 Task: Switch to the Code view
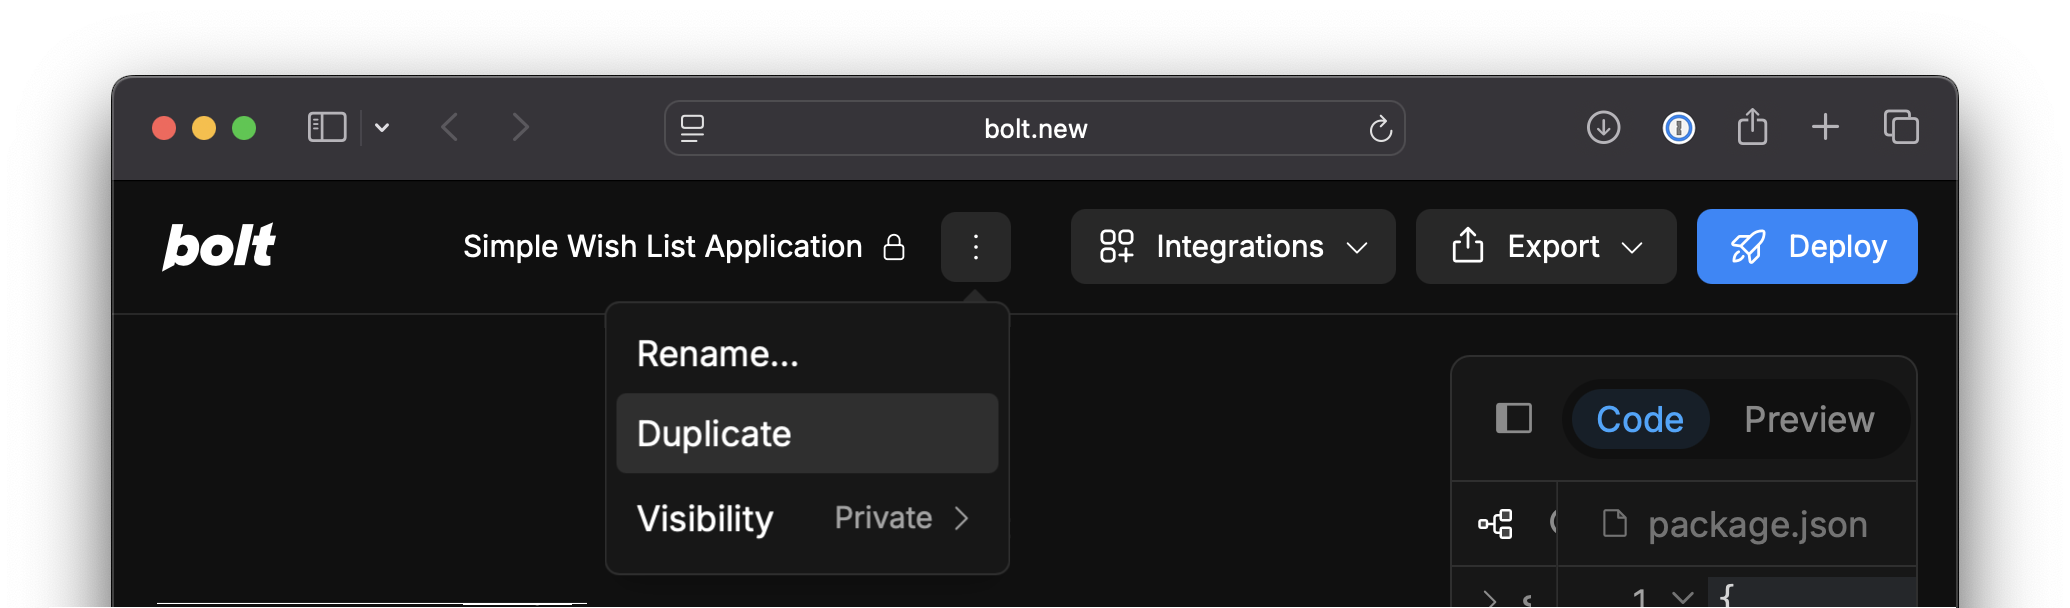tap(1639, 419)
